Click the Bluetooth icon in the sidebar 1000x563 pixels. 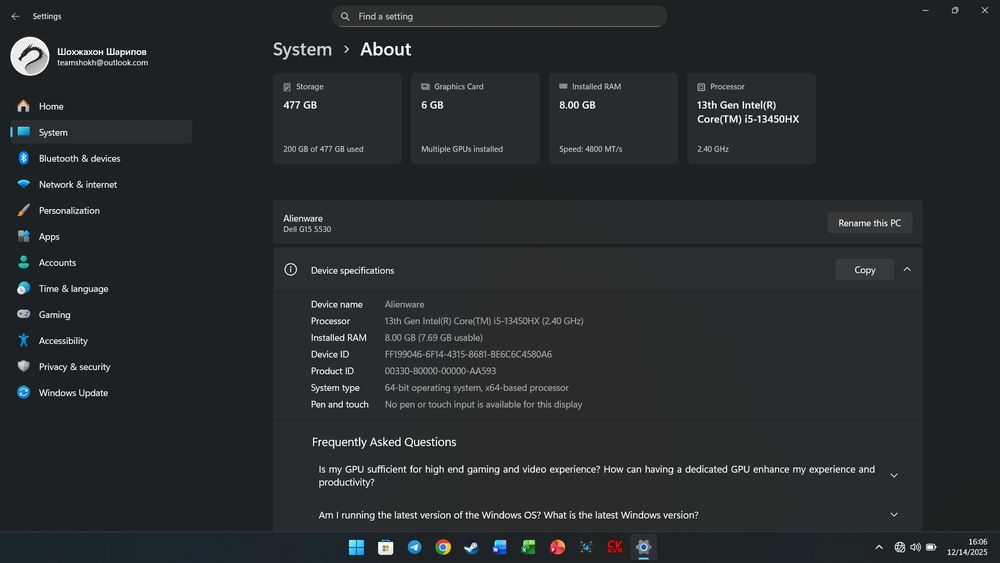[x=24, y=158]
